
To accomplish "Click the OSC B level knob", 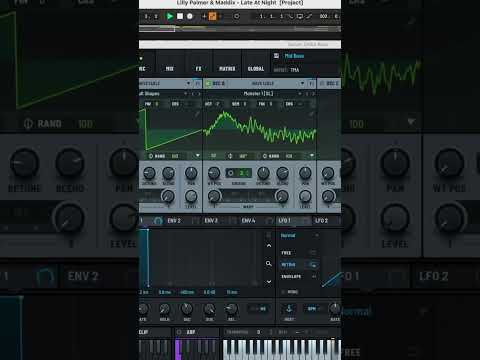I will click(305, 196).
